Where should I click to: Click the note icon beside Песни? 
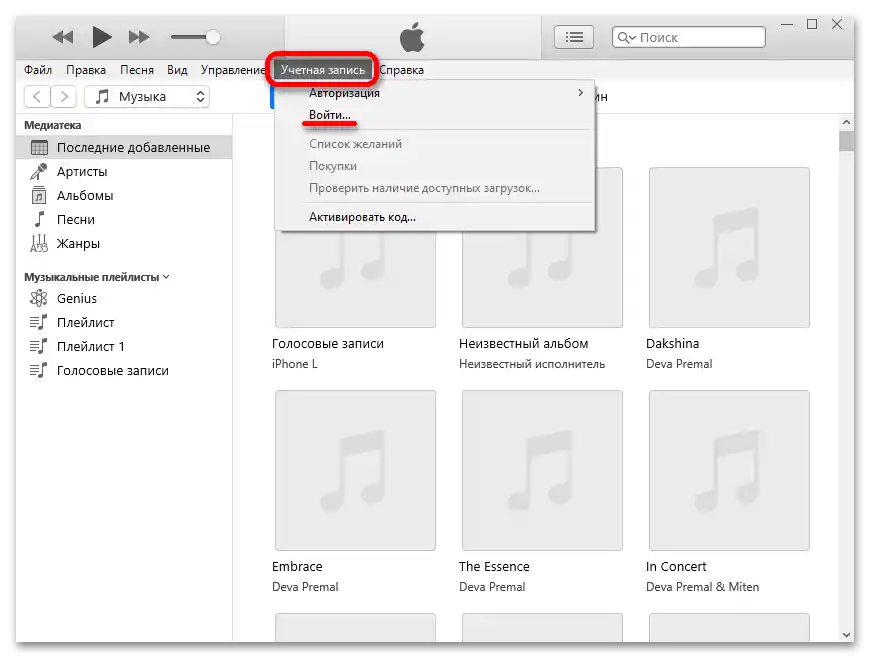(39, 219)
